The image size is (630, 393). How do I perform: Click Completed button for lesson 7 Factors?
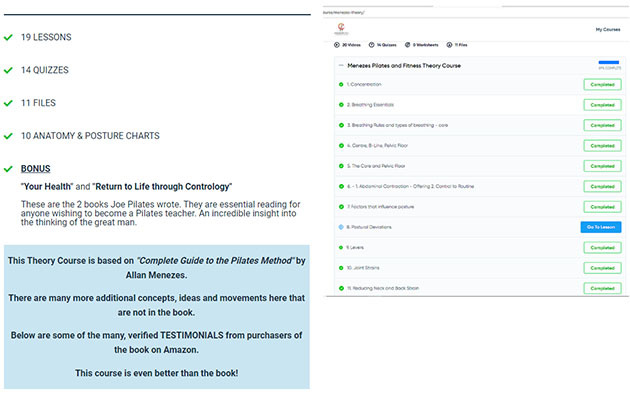602,207
